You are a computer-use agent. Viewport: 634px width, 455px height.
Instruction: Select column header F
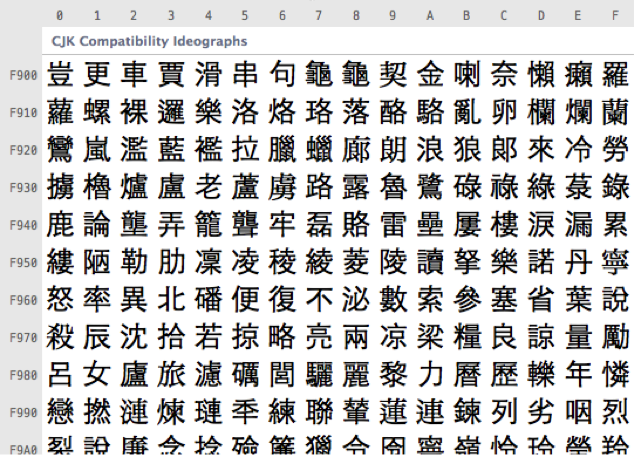coord(615,15)
